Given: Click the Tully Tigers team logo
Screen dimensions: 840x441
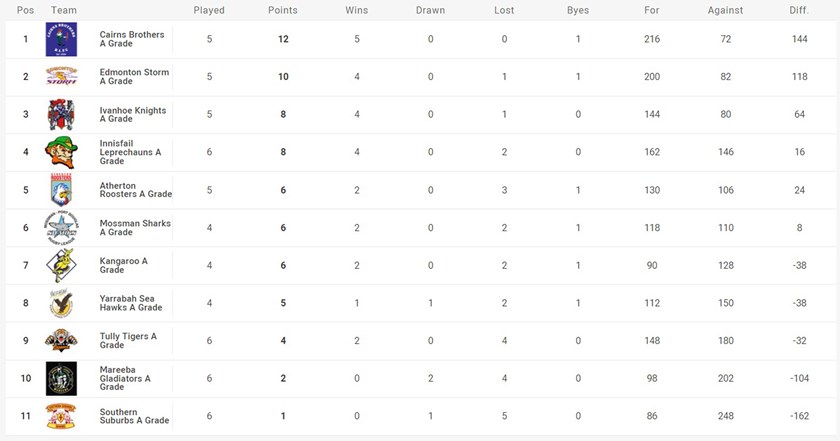Looking at the screenshot, I should click(61, 341).
